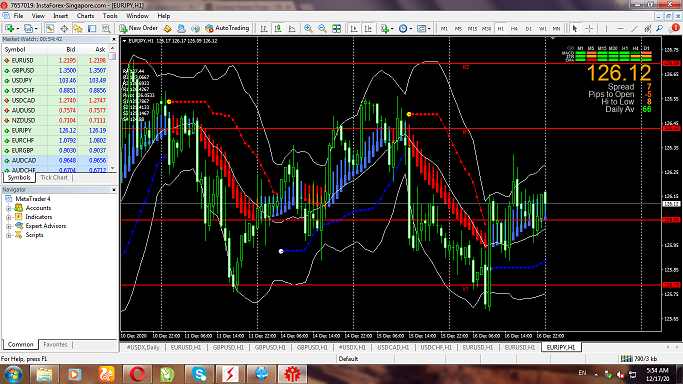Click the chart tabs right-scroll arrow
683x384 pixels.
[x=677, y=347]
